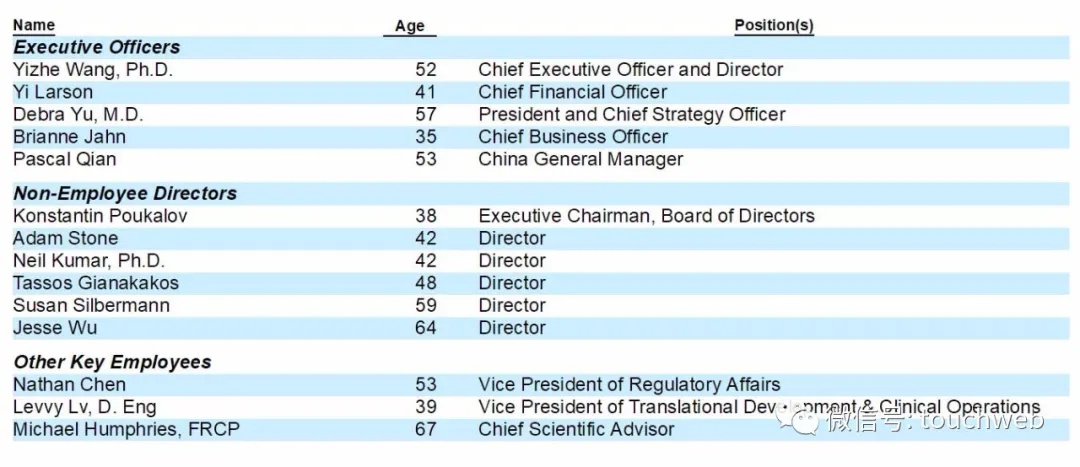
Task: Select the Executive Officers section heading
Action: click(x=96, y=47)
